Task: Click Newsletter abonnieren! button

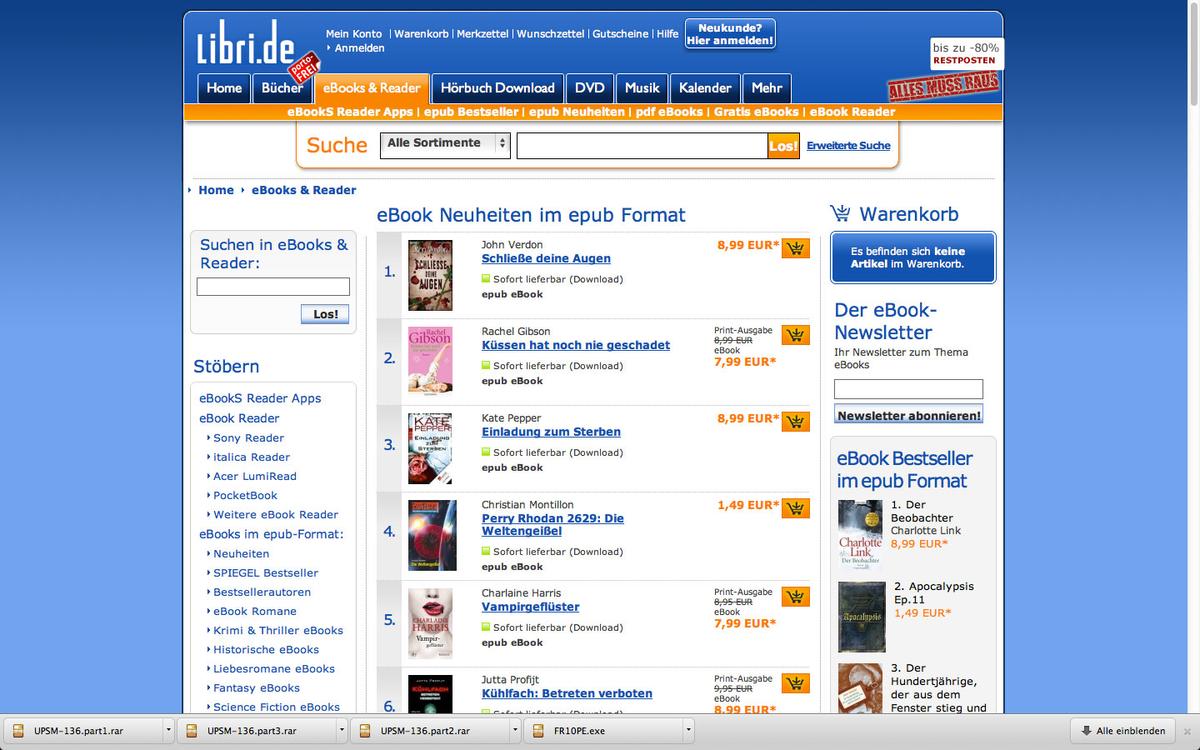Action: 909,415
